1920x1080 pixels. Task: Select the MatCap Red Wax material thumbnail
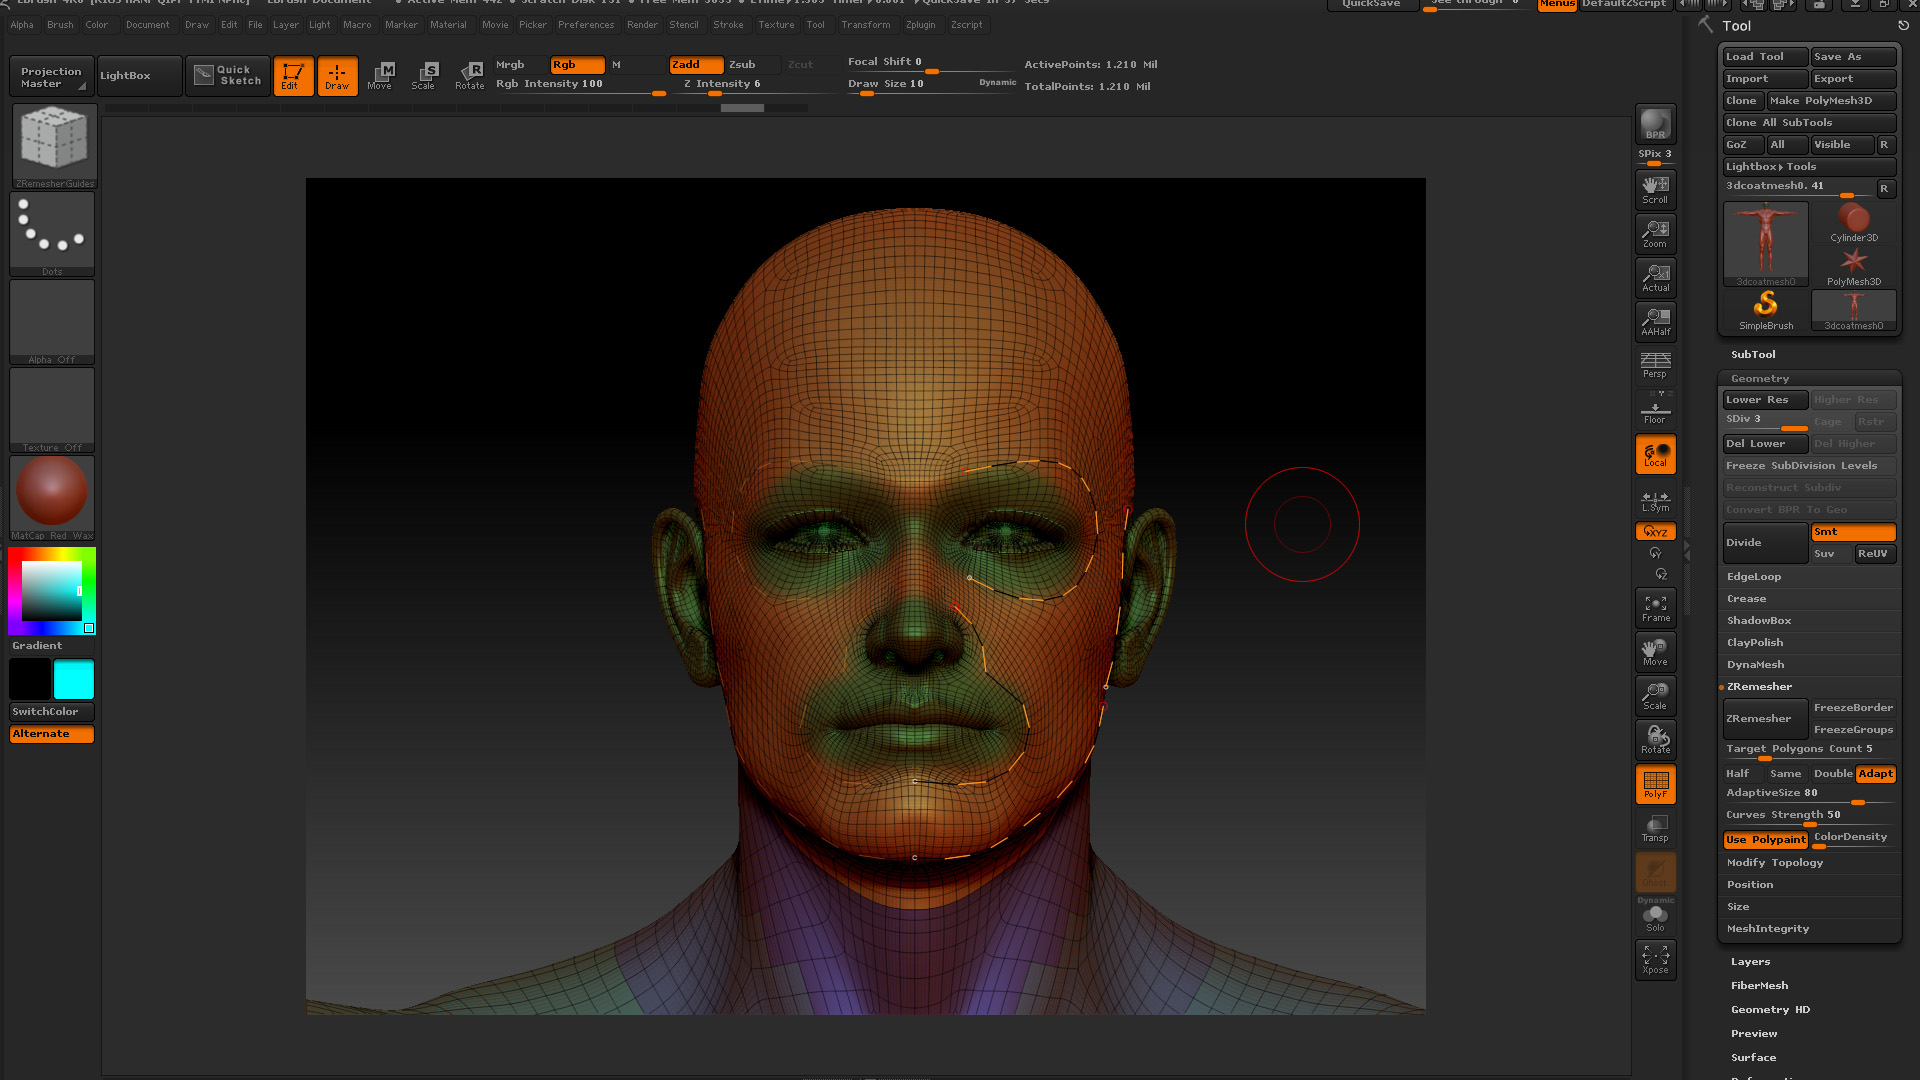[52, 492]
